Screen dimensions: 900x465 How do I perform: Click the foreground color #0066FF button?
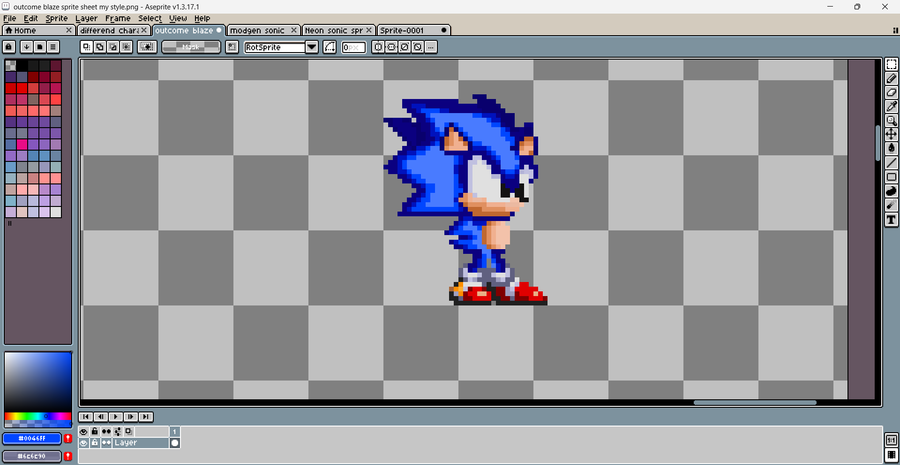pos(32,439)
